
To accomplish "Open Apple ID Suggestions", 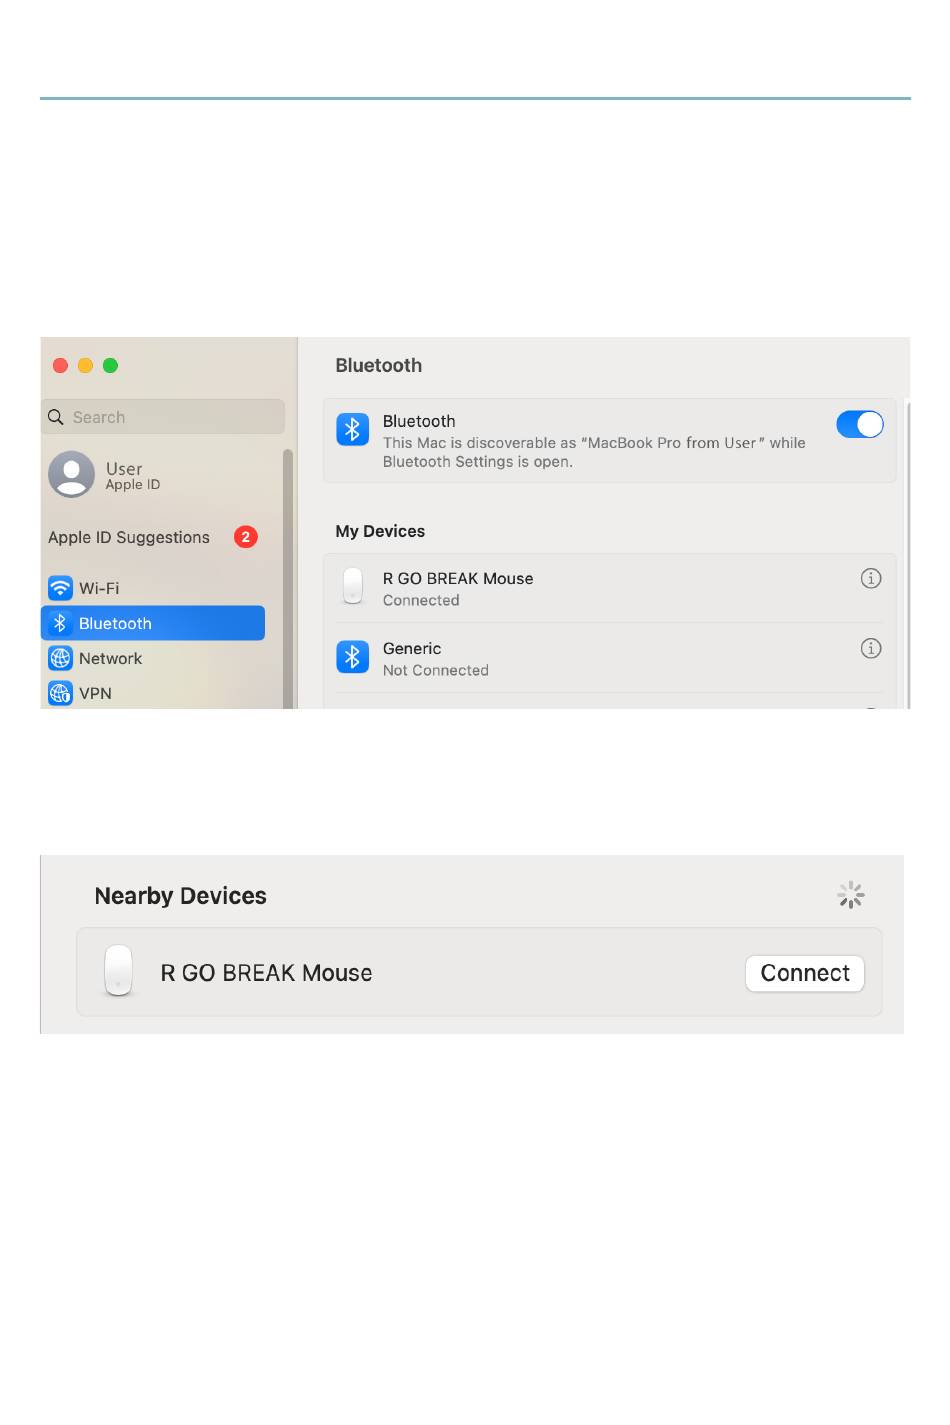I will (153, 537).
